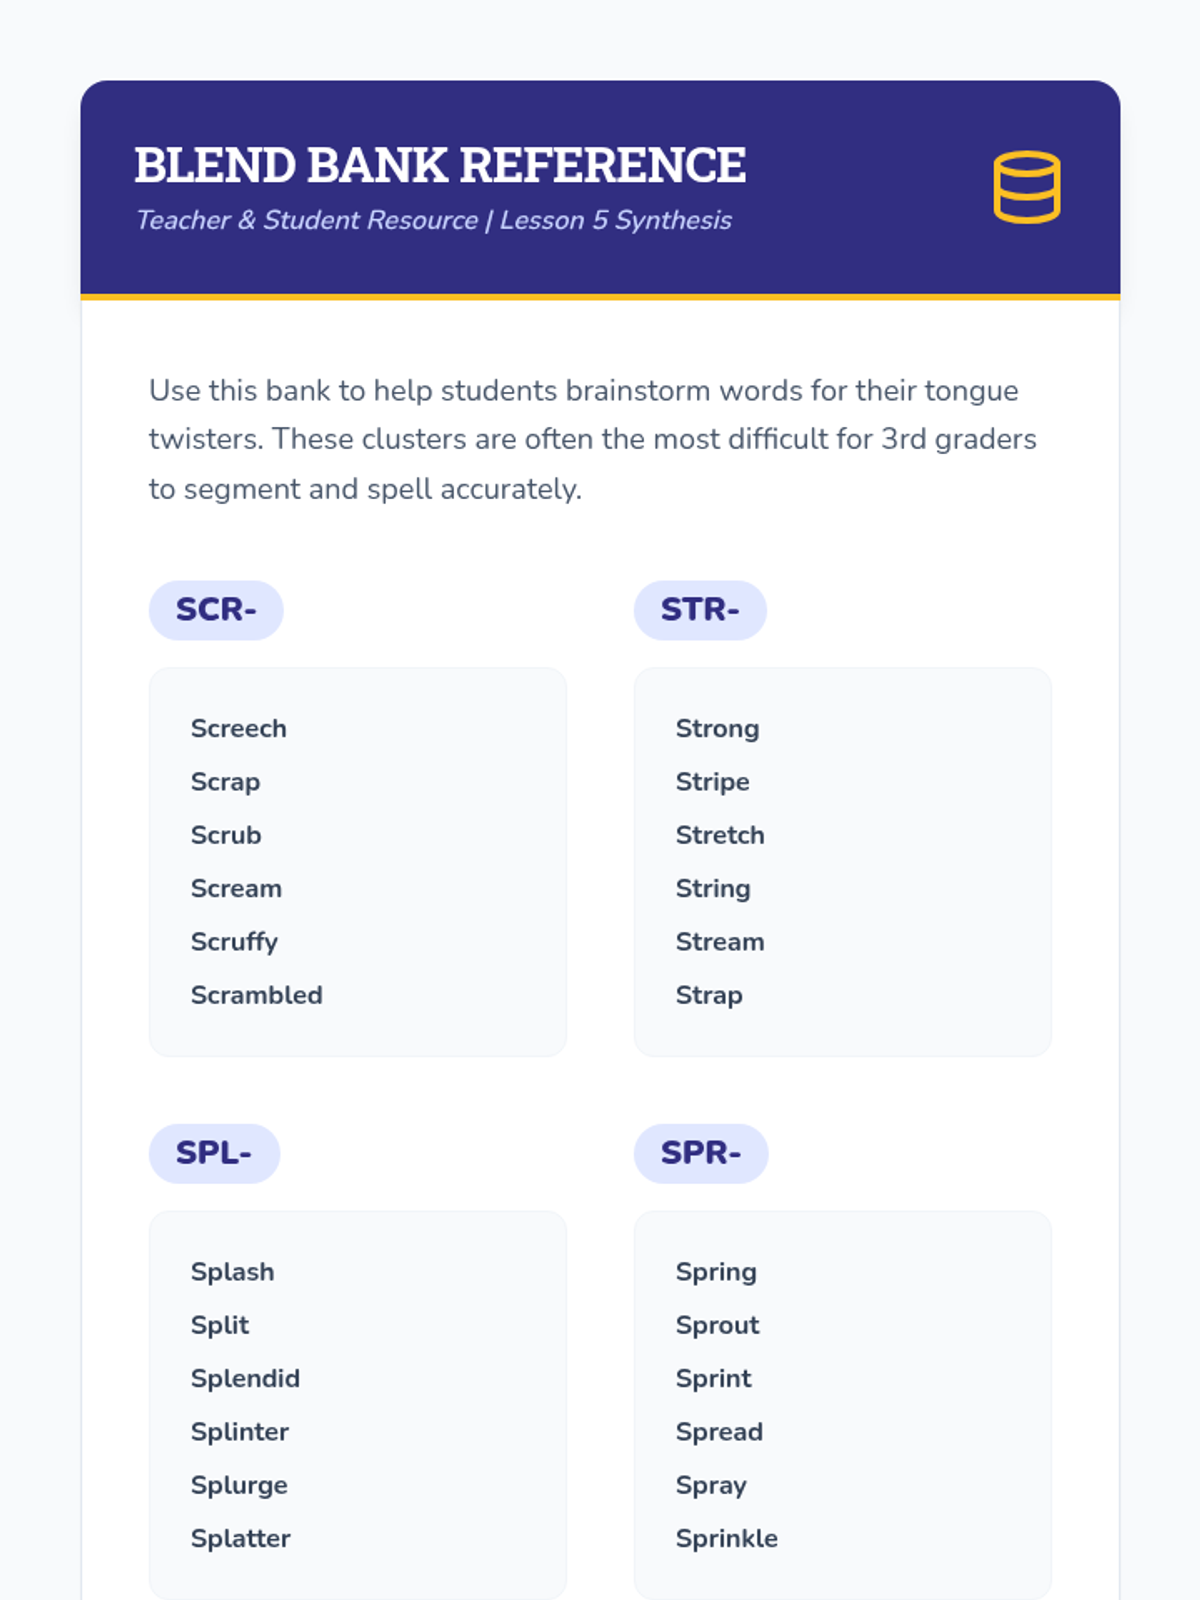Select the SCR- blend label pill
The height and width of the screenshot is (1600, 1200).
click(x=216, y=610)
